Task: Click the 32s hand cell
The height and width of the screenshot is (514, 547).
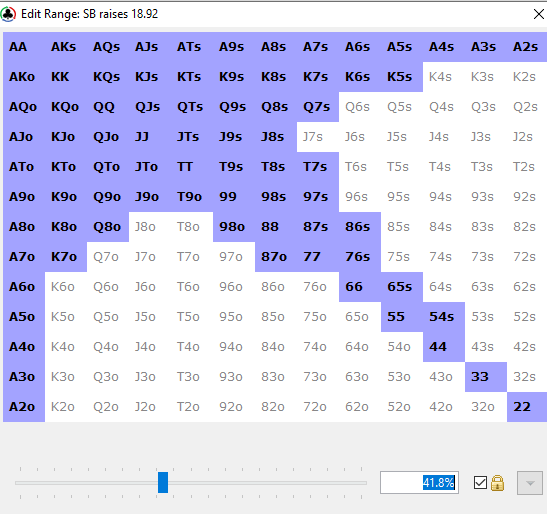Action: (527, 377)
